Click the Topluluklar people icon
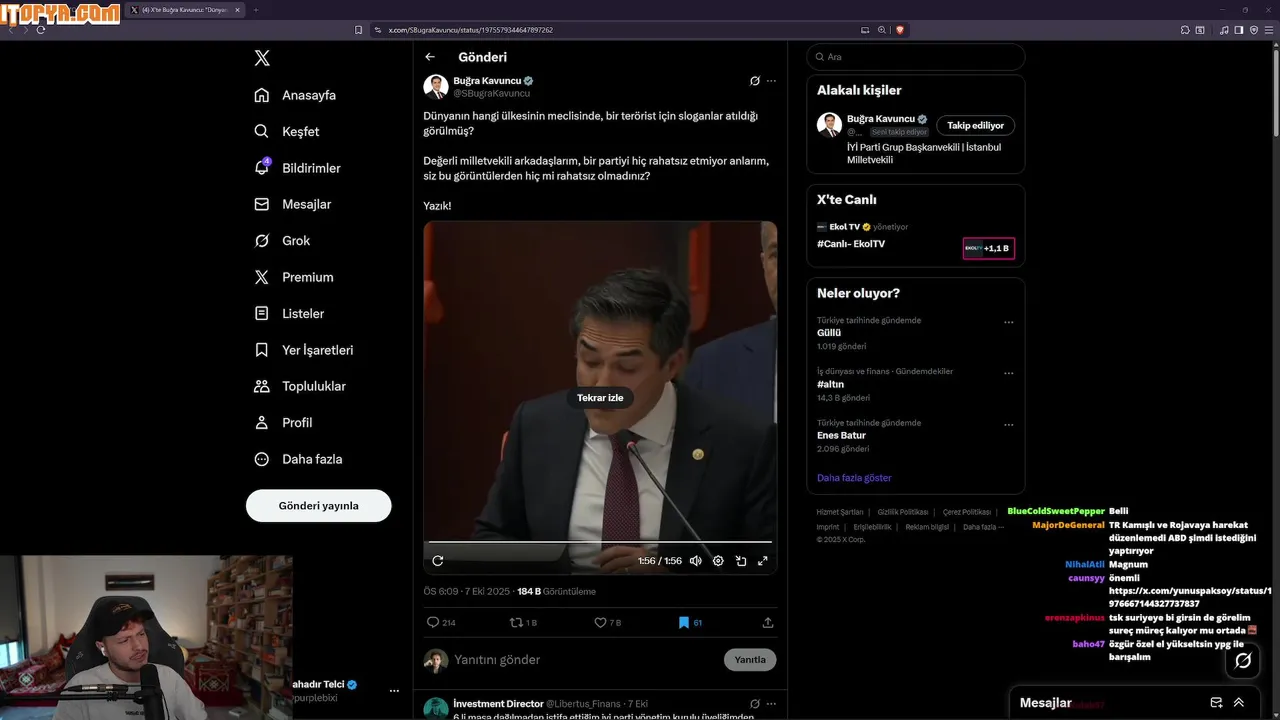This screenshot has width=1280, height=720. coord(262,386)
